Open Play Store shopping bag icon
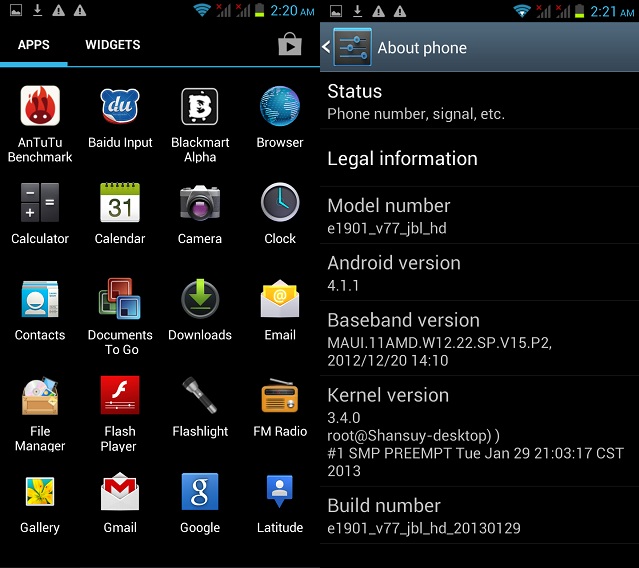The image size is (639, 568). click(x=290, y=44)
